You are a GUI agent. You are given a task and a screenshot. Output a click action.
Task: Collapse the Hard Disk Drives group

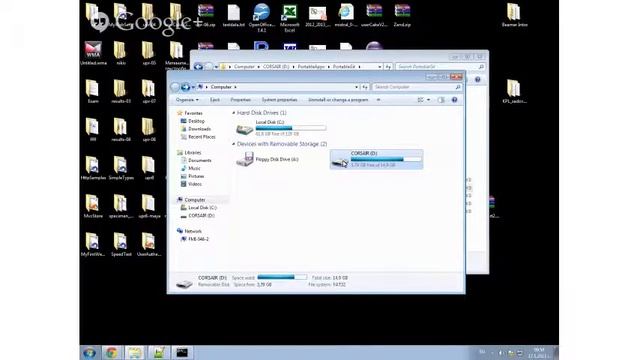(234, 113)
